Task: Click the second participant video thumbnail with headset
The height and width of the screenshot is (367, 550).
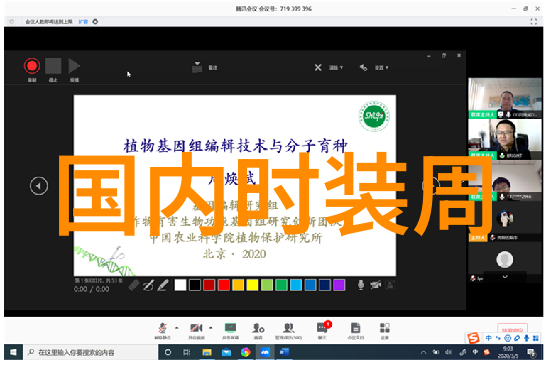Action: (x=504, y=139)
